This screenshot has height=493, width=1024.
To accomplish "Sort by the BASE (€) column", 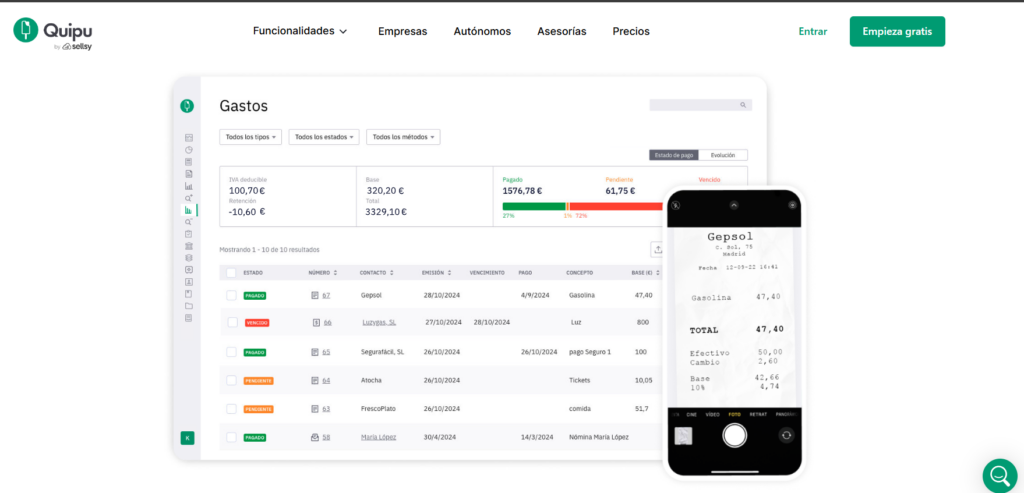I will pos(646,273).
